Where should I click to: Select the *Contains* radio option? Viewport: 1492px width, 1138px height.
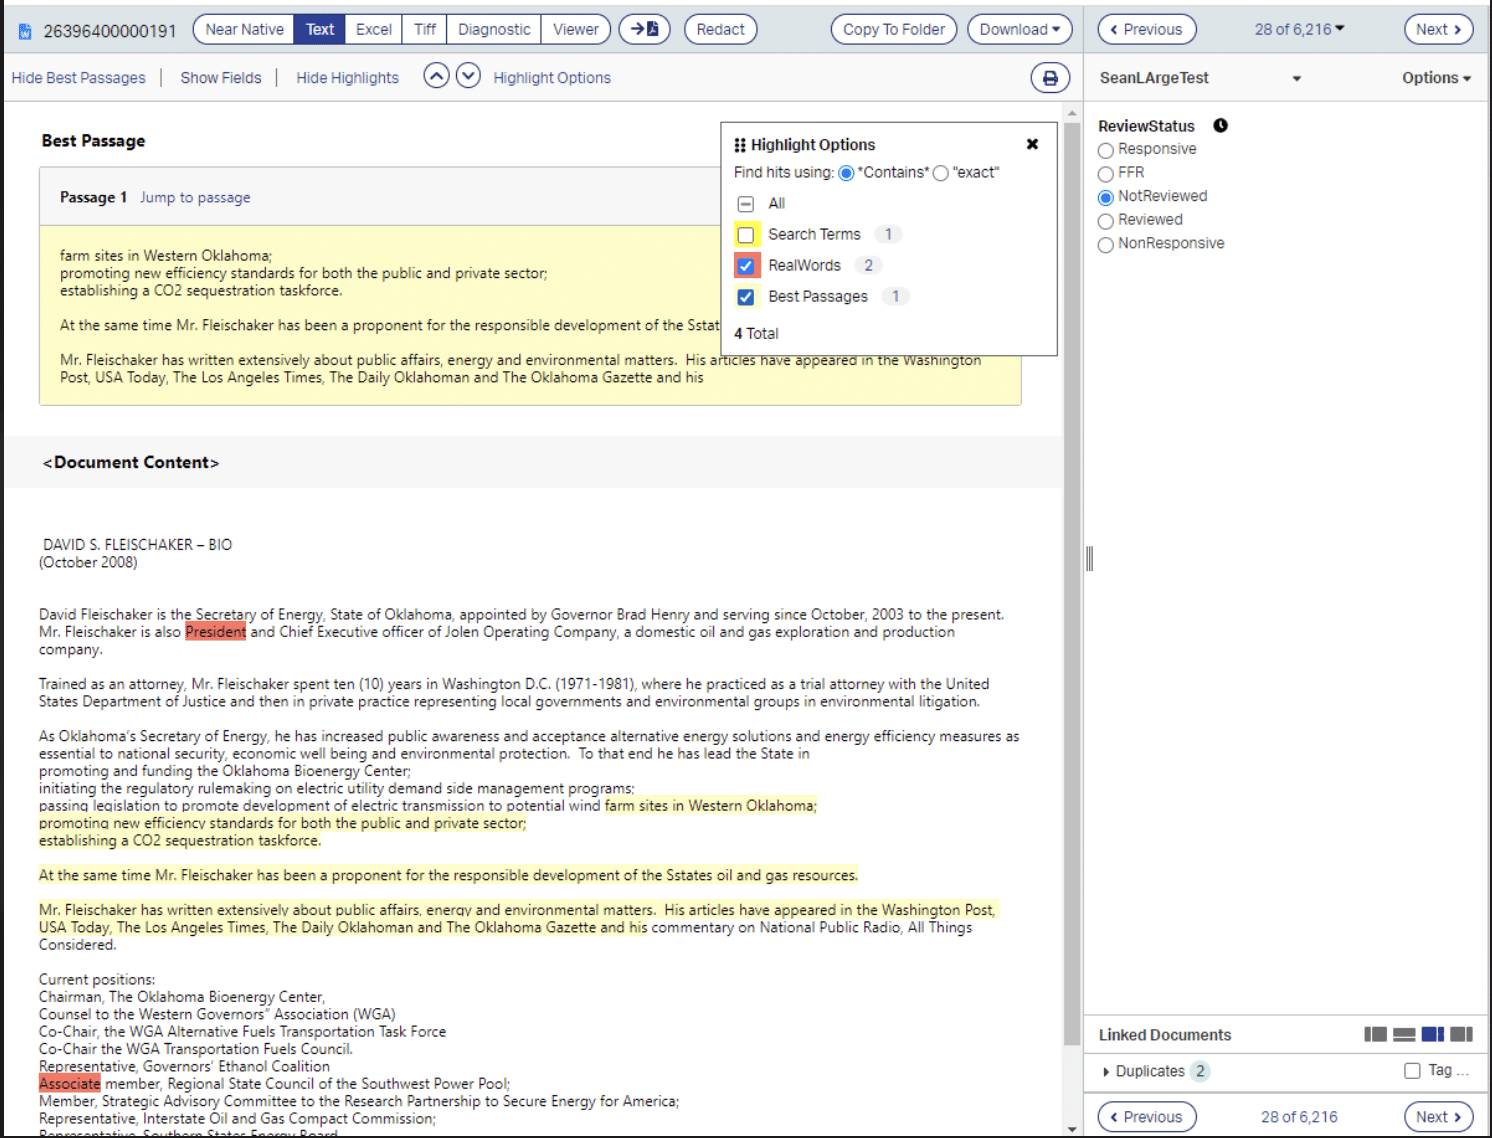pos(846,173)
